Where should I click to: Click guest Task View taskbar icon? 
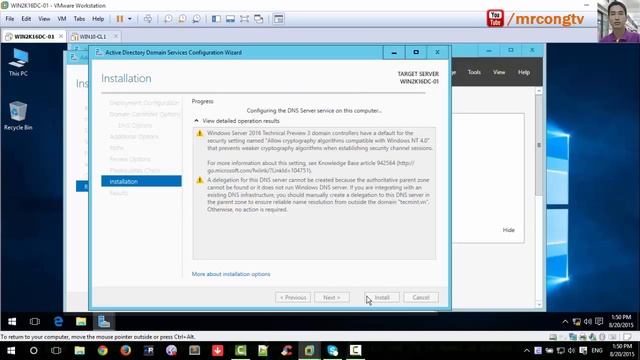35,322
